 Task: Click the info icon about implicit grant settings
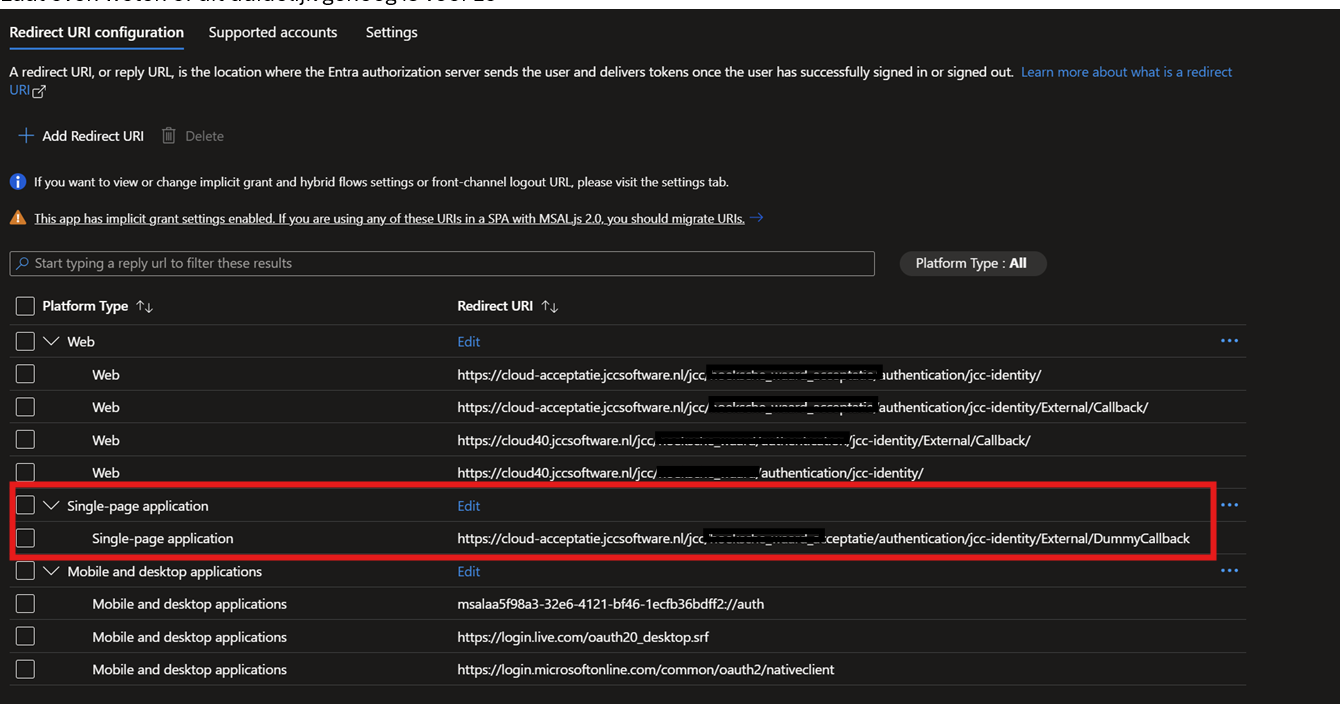18,181
